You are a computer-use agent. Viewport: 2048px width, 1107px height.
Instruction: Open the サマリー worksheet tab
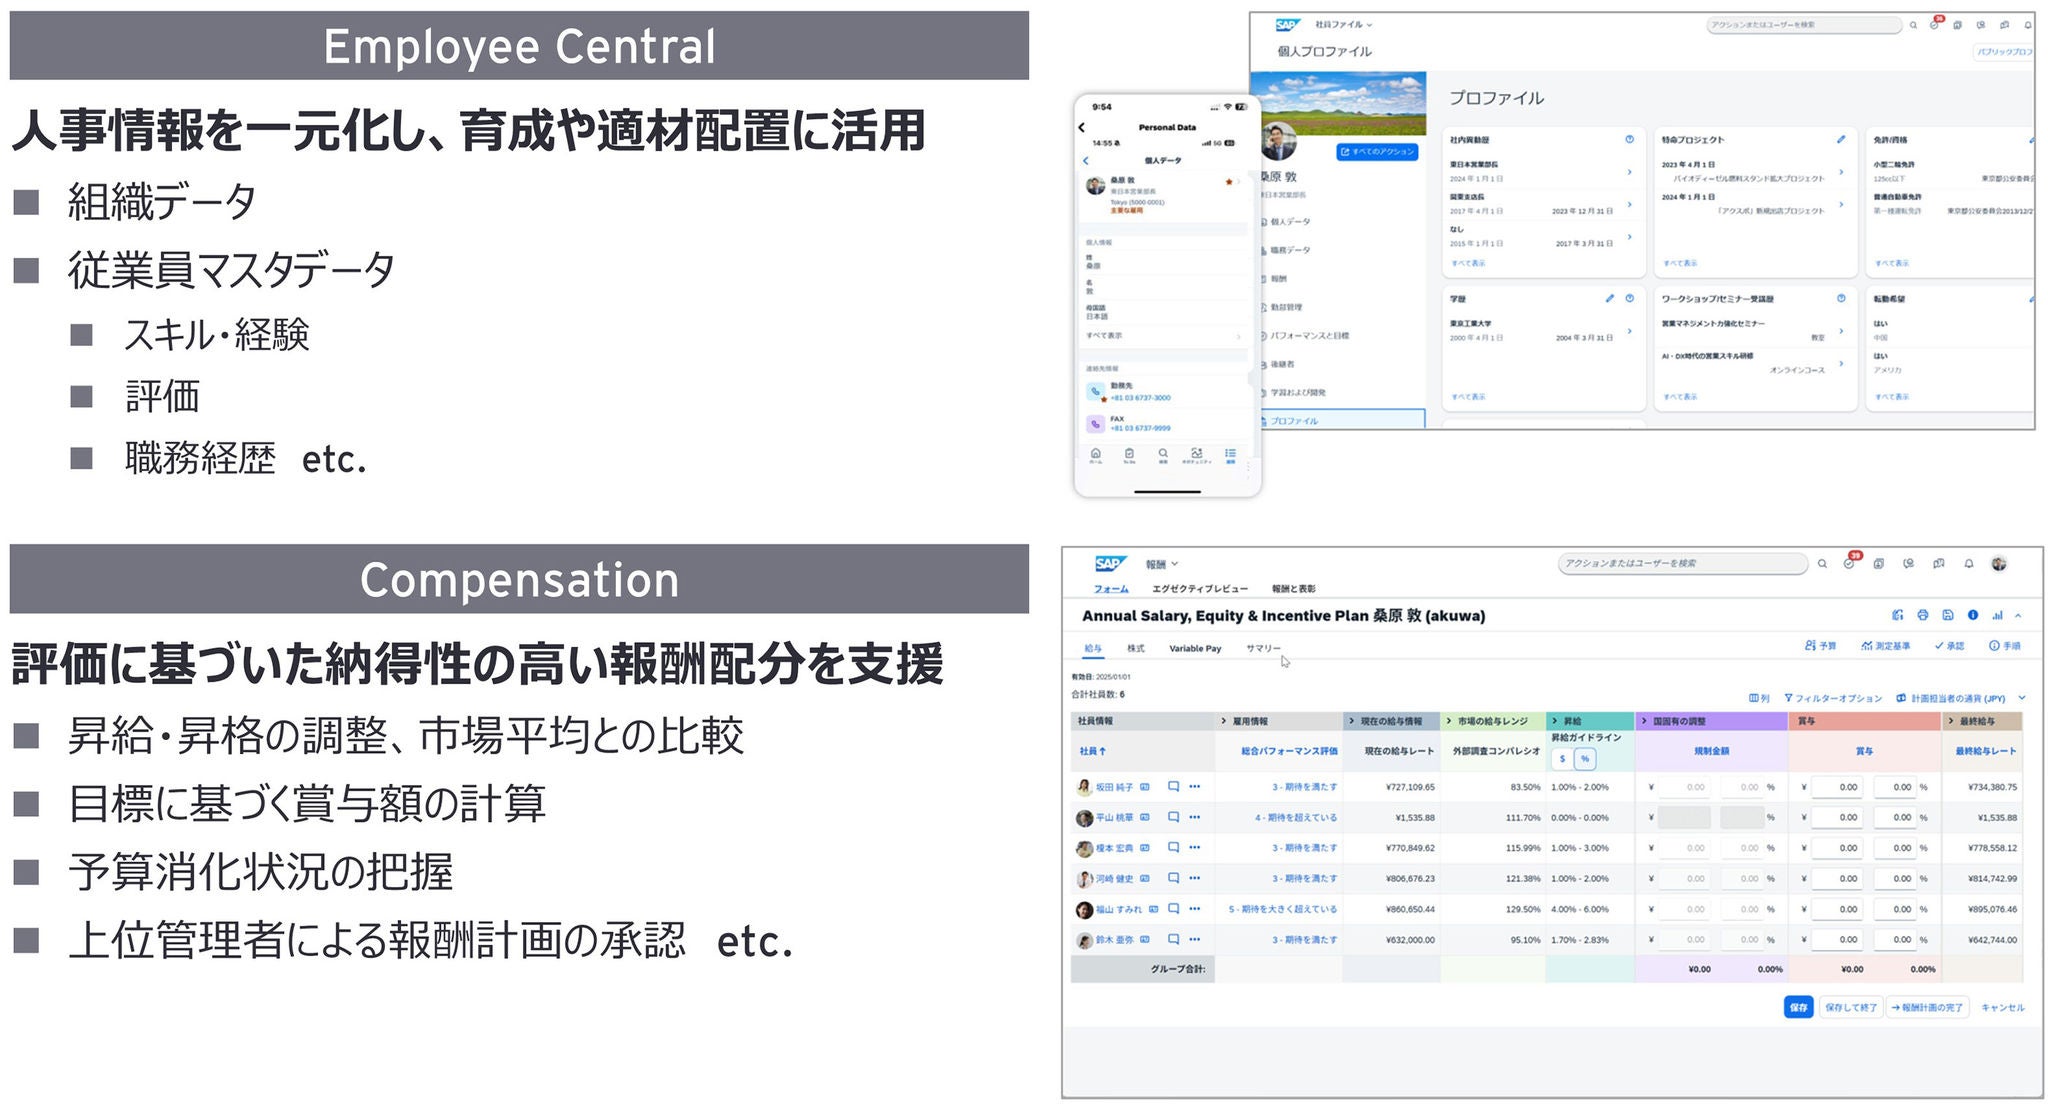point(1263,649)
